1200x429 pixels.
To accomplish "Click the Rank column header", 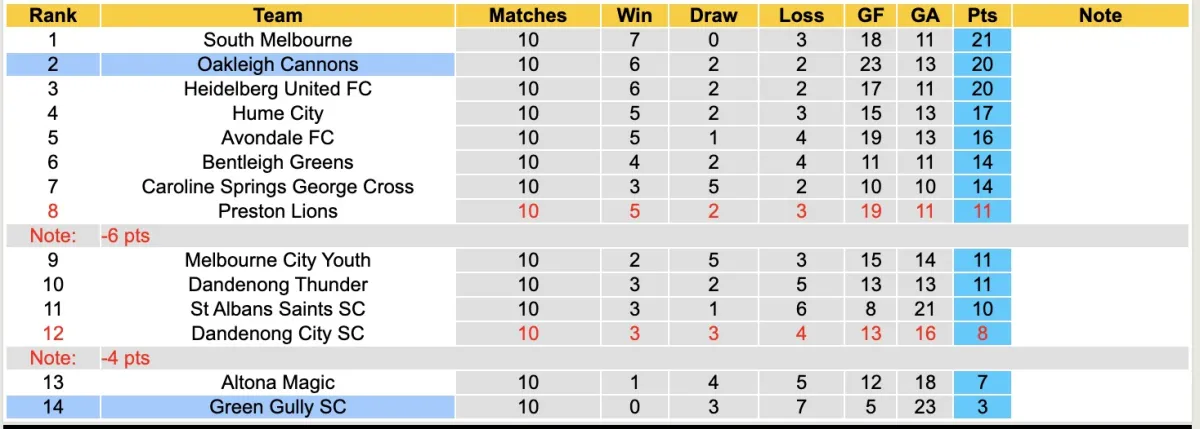I will coord(52,15).
